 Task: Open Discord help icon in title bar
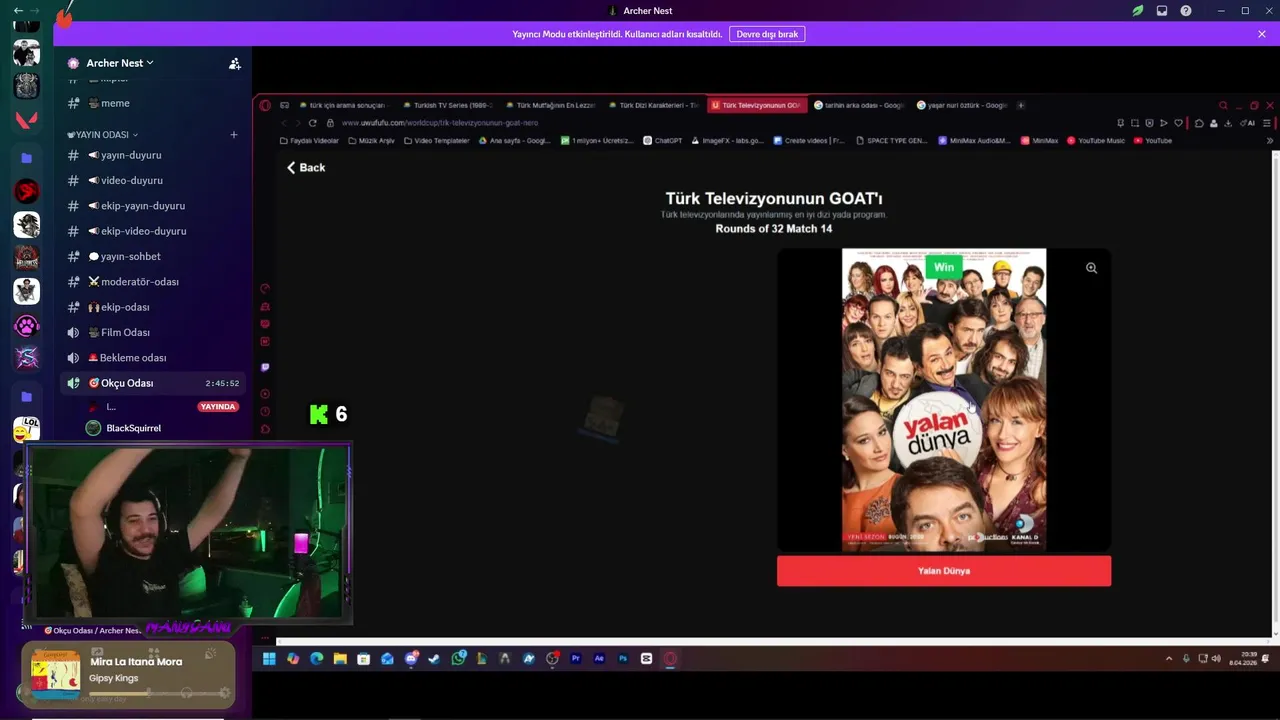pyautogui.click(x=1186, y=11)
